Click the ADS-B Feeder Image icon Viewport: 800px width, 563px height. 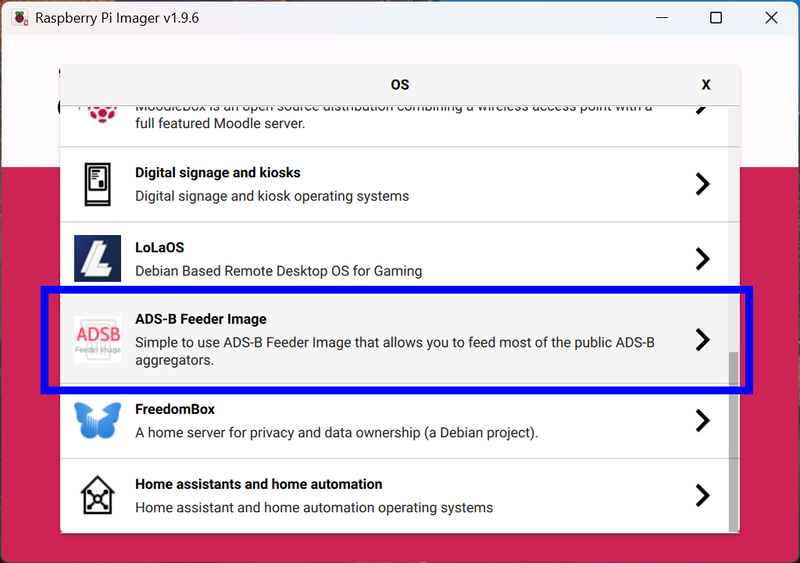click(x=98, y=339)
